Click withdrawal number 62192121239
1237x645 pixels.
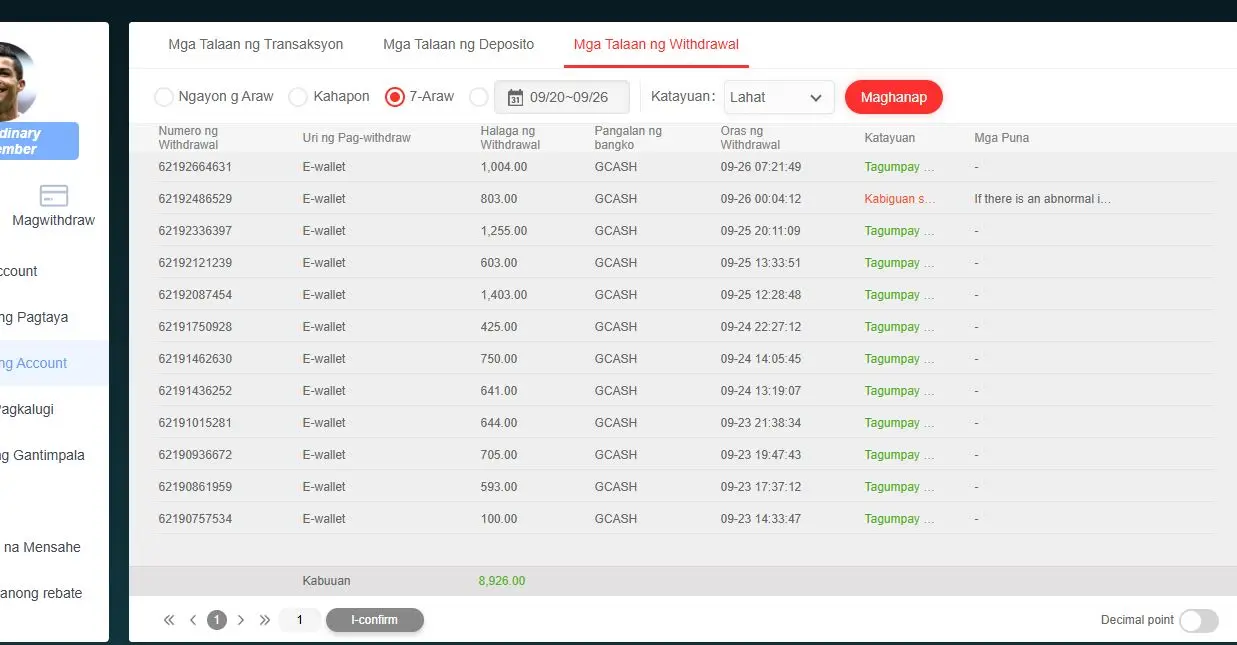click(195, 263)
